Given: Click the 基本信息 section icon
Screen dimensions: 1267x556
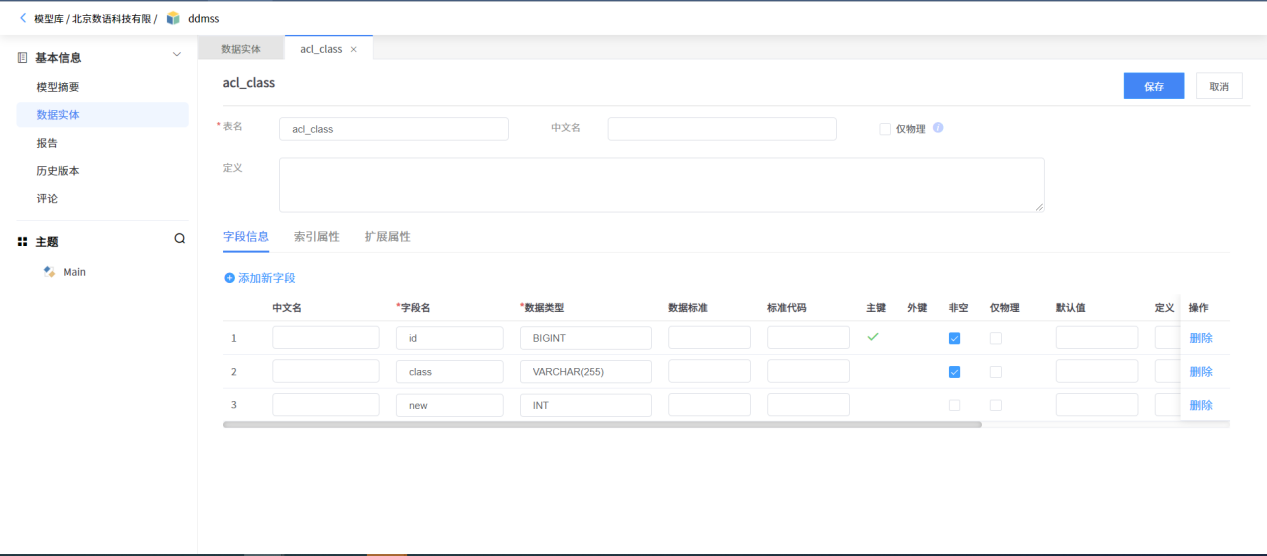Looking at the screenshot, I should pyautogui.click(x=22, y=58).
